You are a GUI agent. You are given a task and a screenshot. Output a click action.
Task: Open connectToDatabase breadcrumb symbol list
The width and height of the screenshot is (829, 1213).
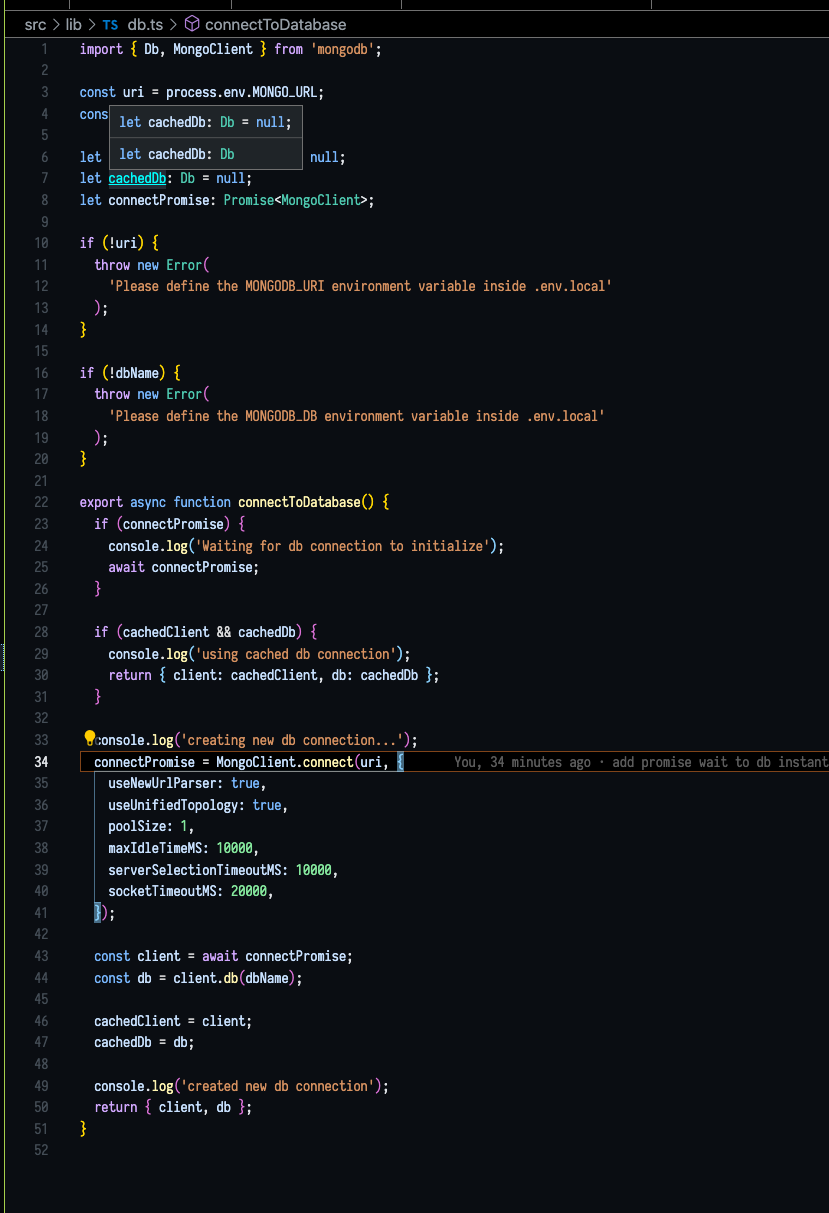coord(275,24)
